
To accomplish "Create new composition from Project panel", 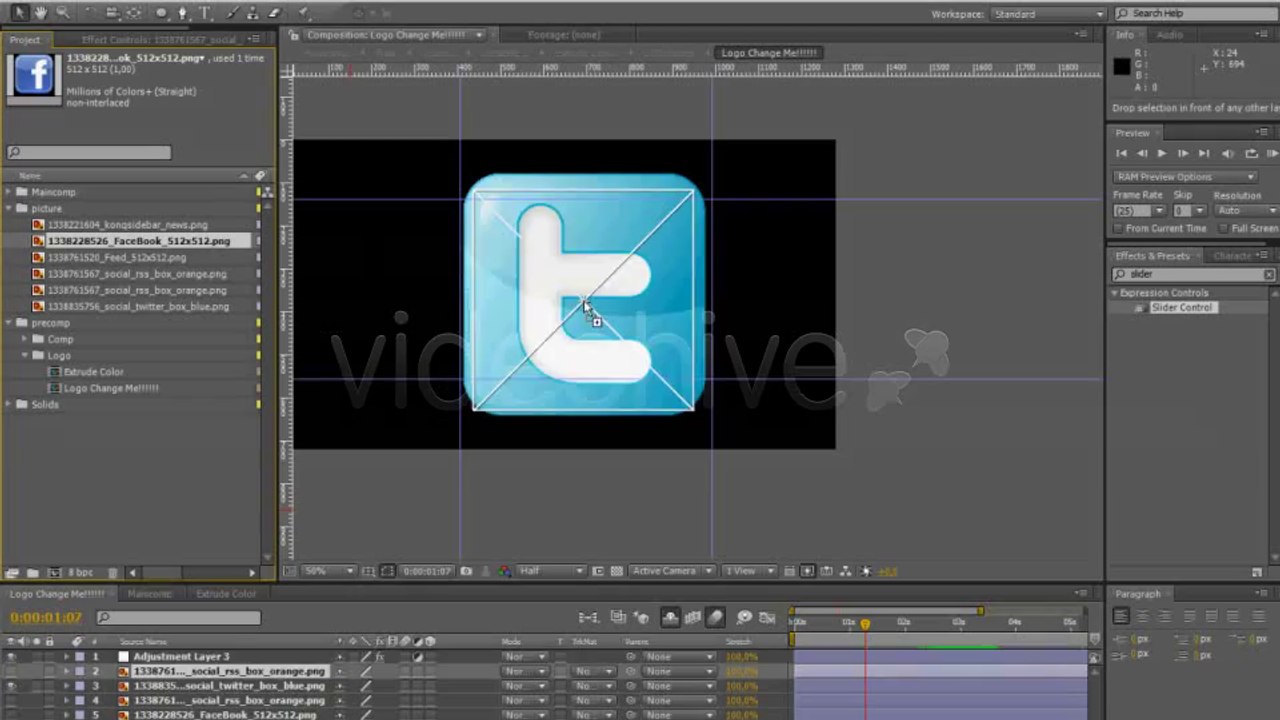I will (53, 572).
